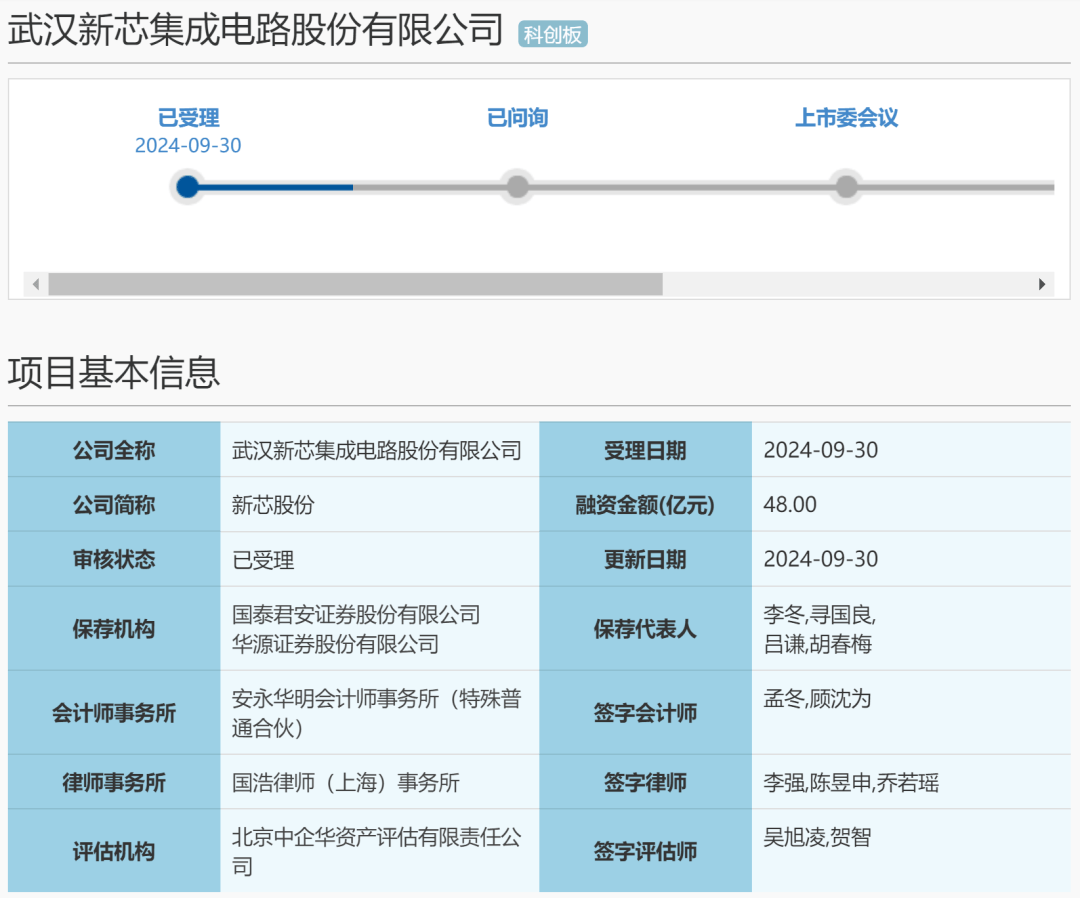The height and width of the screenshot is (898, 1080).
Task: Click the blue completed progress bar segment
Action: coord(276,187)
